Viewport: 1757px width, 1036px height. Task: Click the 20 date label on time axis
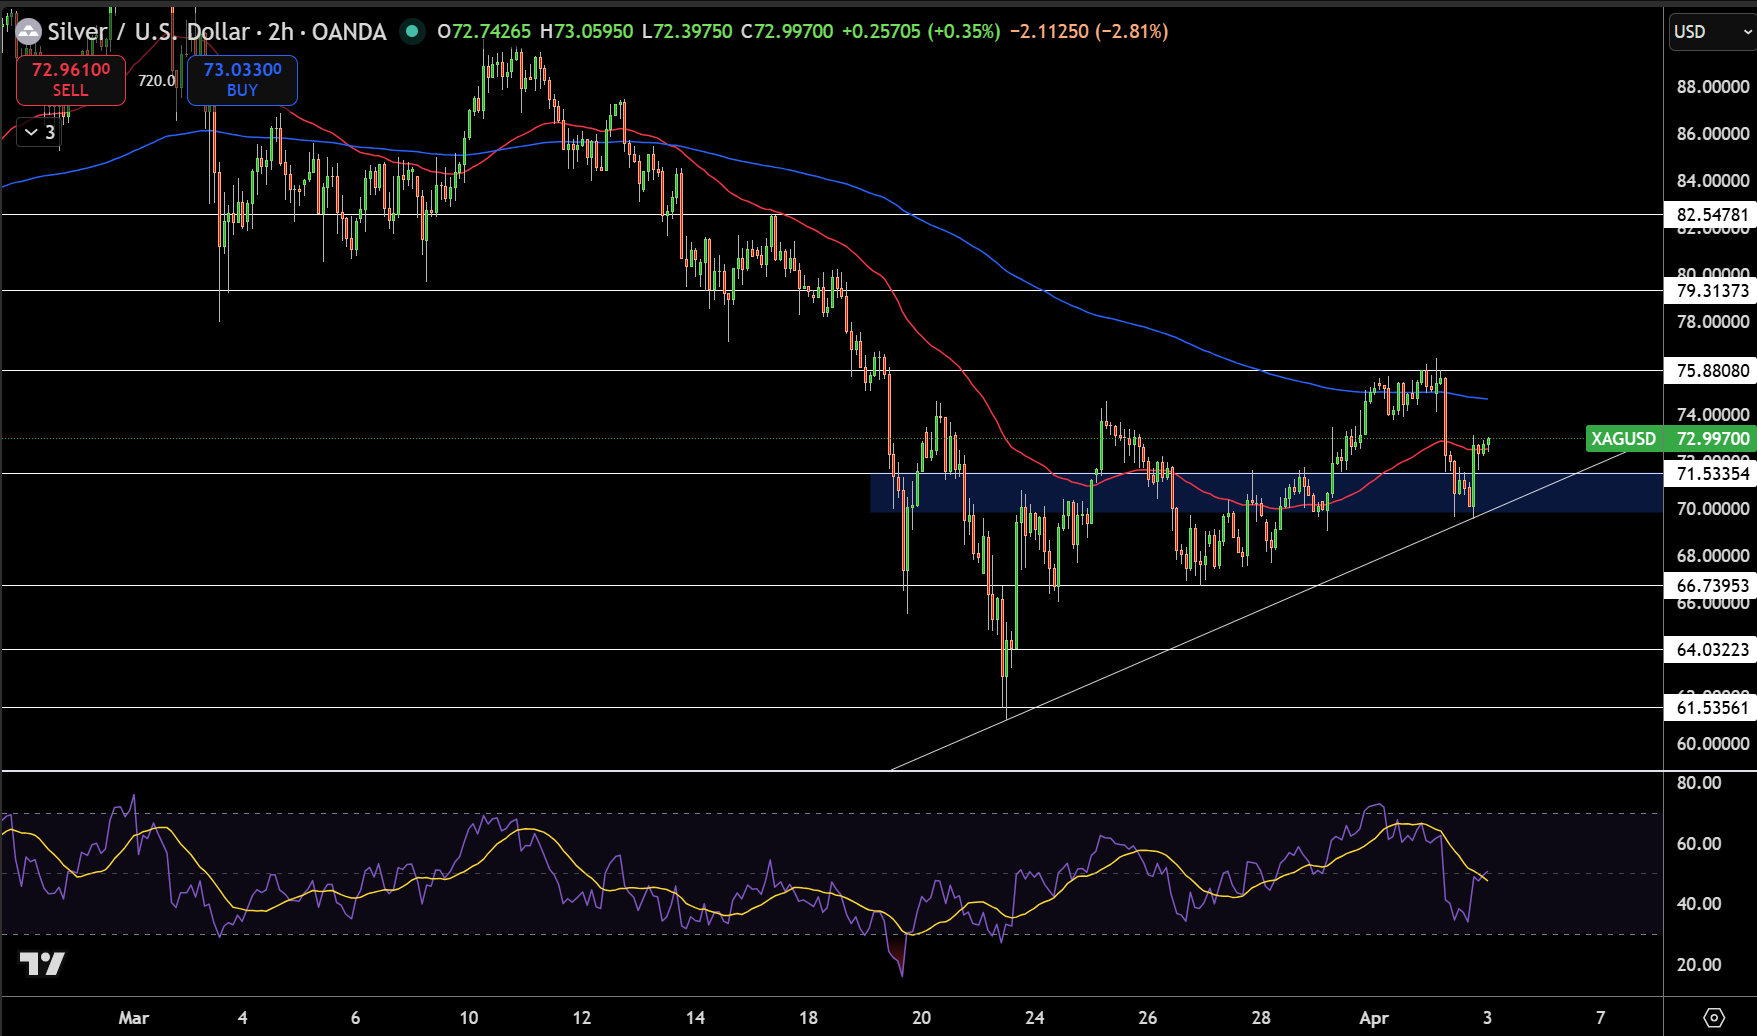[921, 1018]
